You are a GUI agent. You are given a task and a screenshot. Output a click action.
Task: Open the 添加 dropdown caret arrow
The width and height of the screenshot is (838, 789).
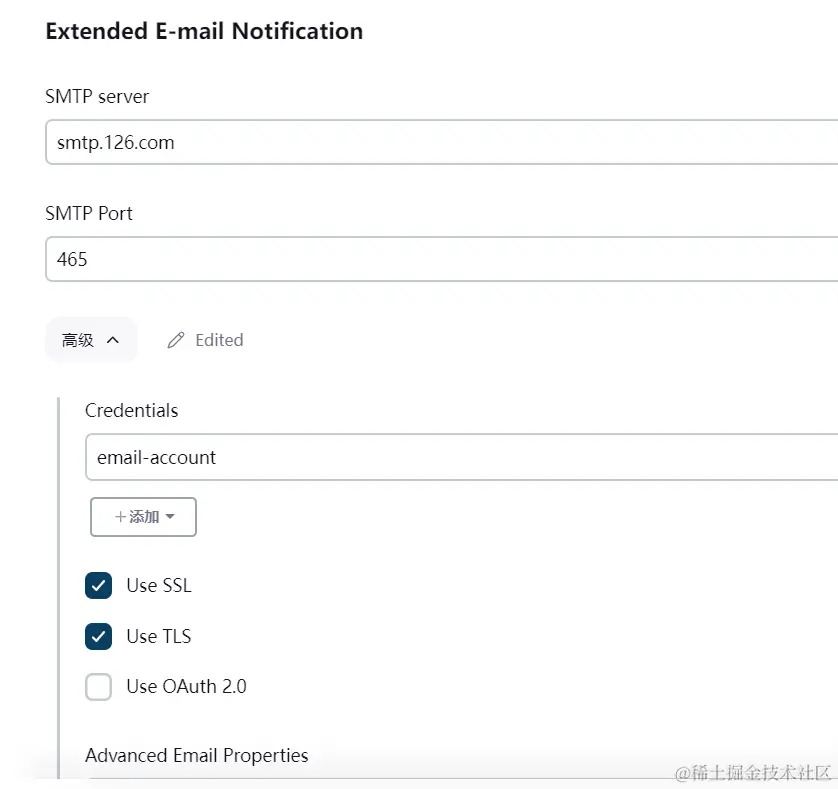tap(170, 517)
